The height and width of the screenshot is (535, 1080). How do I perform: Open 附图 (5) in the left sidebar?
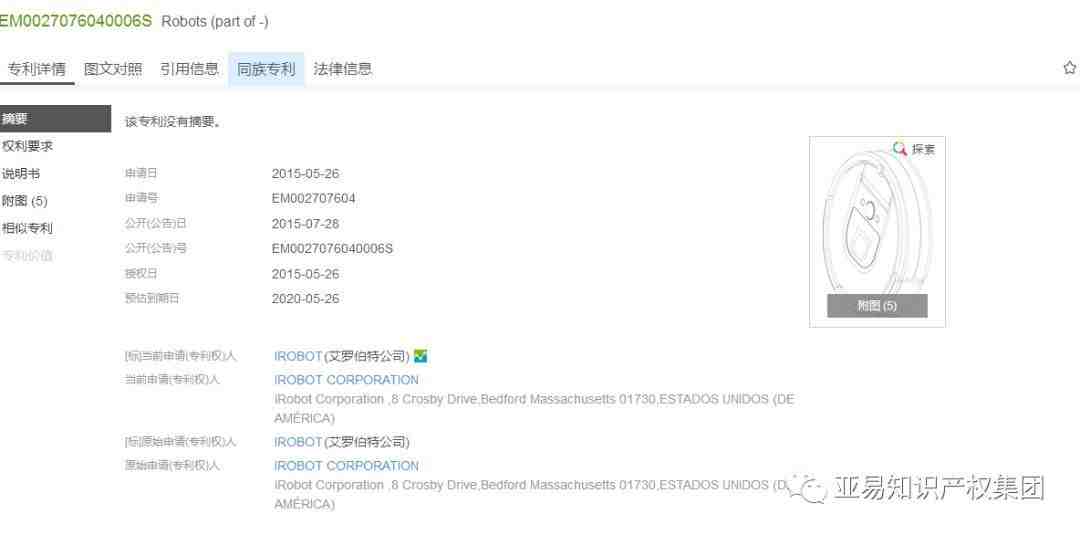(x=25, y=201)
